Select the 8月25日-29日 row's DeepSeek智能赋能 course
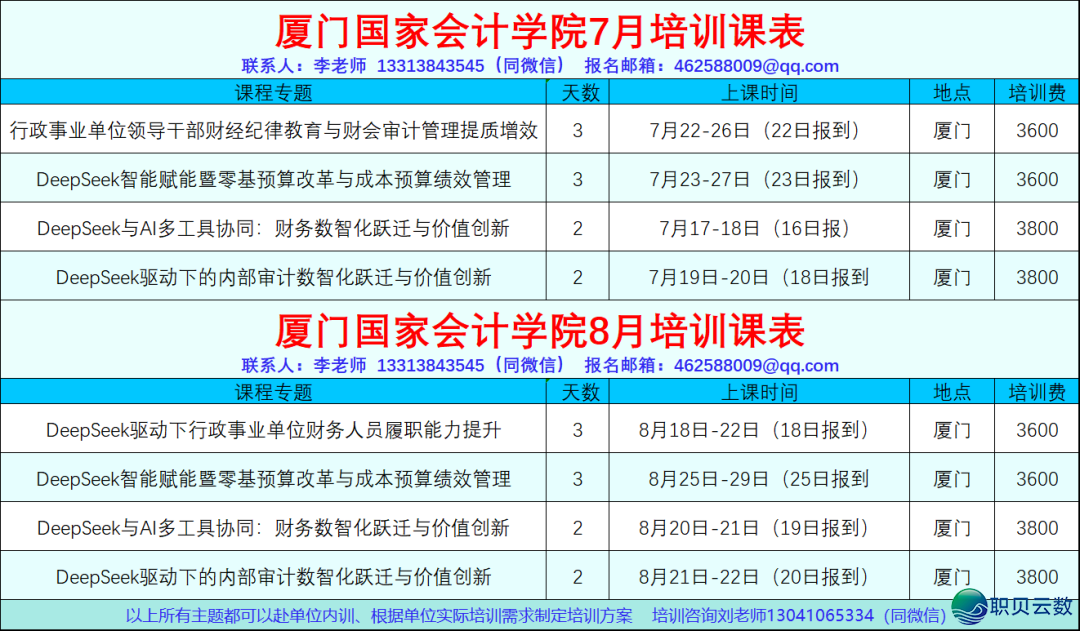 coord(273,479)
